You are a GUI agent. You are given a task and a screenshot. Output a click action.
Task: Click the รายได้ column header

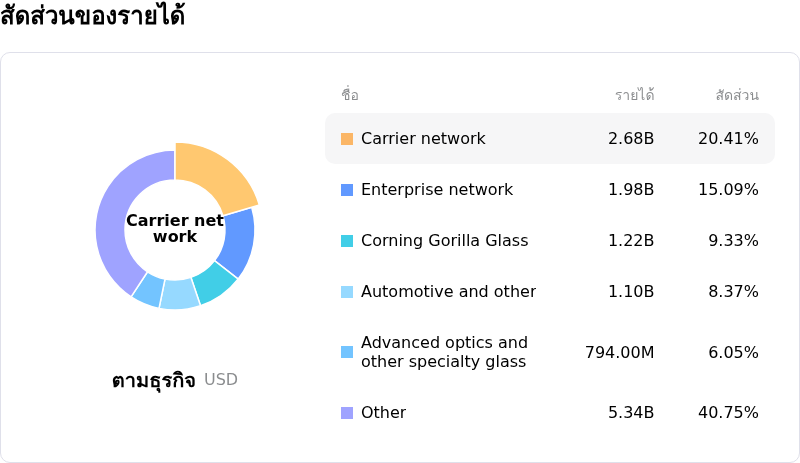634,96
